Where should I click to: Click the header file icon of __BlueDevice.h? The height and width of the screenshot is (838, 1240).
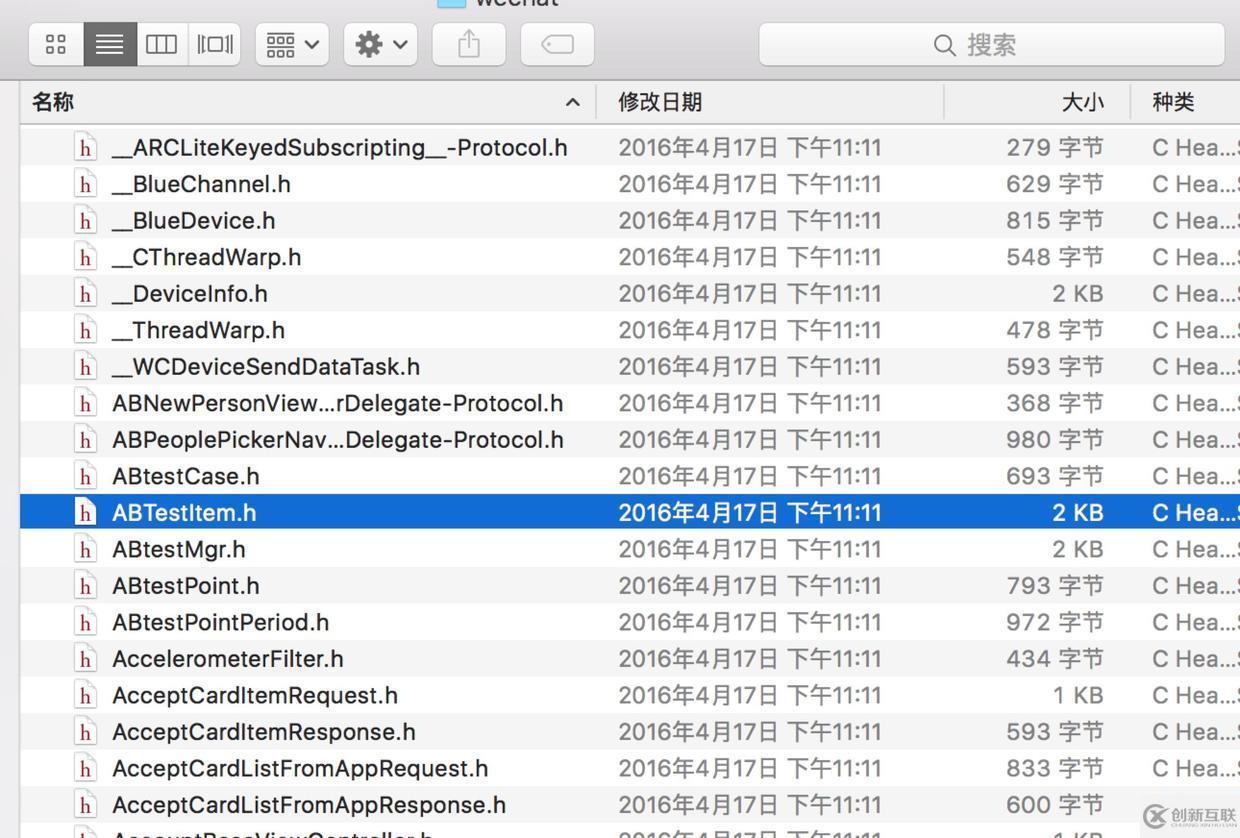tap(86, 220)
